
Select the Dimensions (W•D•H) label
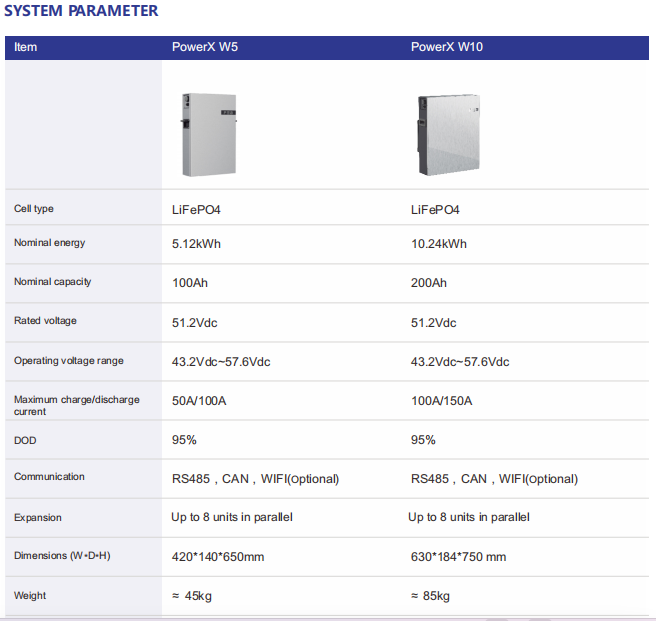[62, 556]
